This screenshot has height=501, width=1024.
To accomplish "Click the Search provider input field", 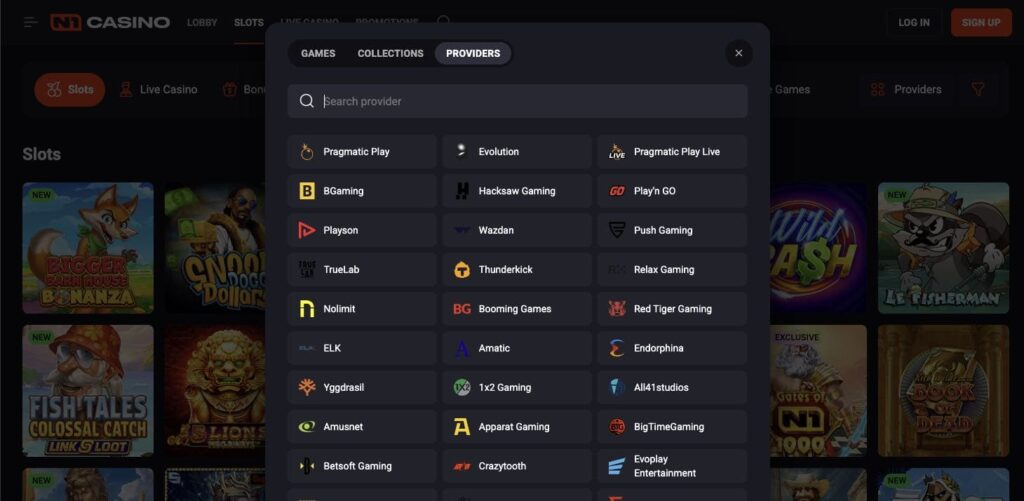I will (530, 101).
